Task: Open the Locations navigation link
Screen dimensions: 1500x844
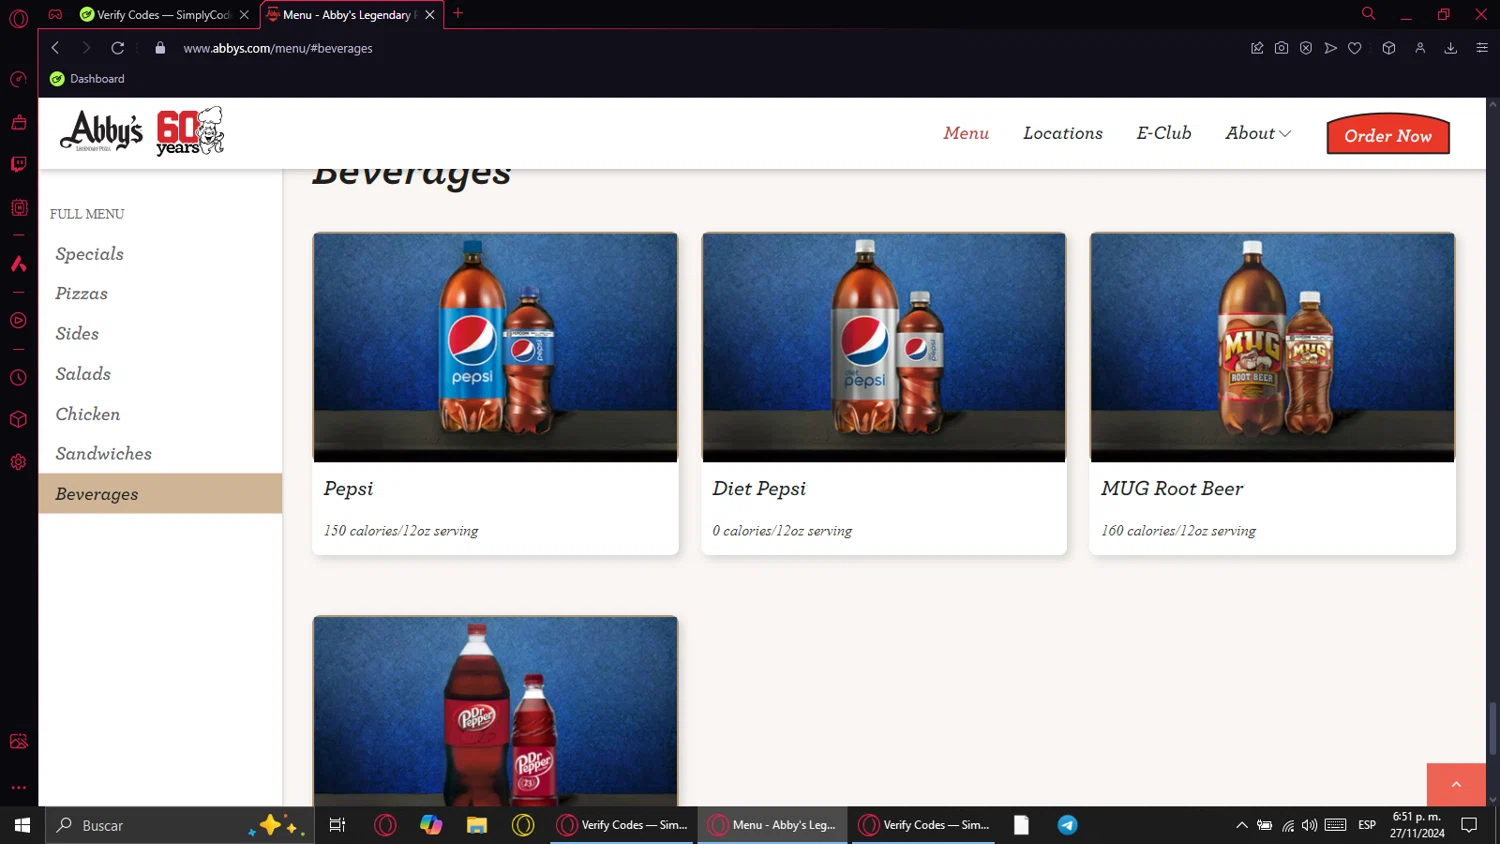Action: pyautogui.click(x=1063, y=133)
